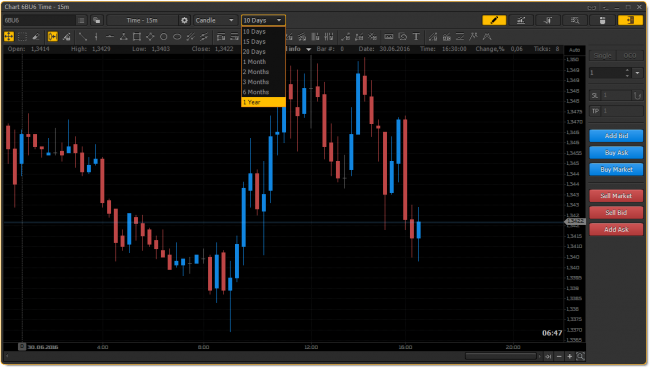Open the chart settings gear
This screenshot has width=650, height=368.
pyautogui.click(x=184, y=20)
